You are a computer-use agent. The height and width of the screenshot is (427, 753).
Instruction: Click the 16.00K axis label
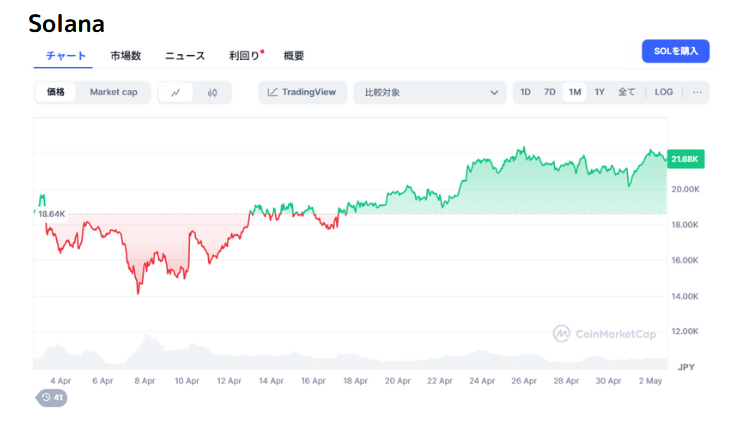(x=685, y=260)
